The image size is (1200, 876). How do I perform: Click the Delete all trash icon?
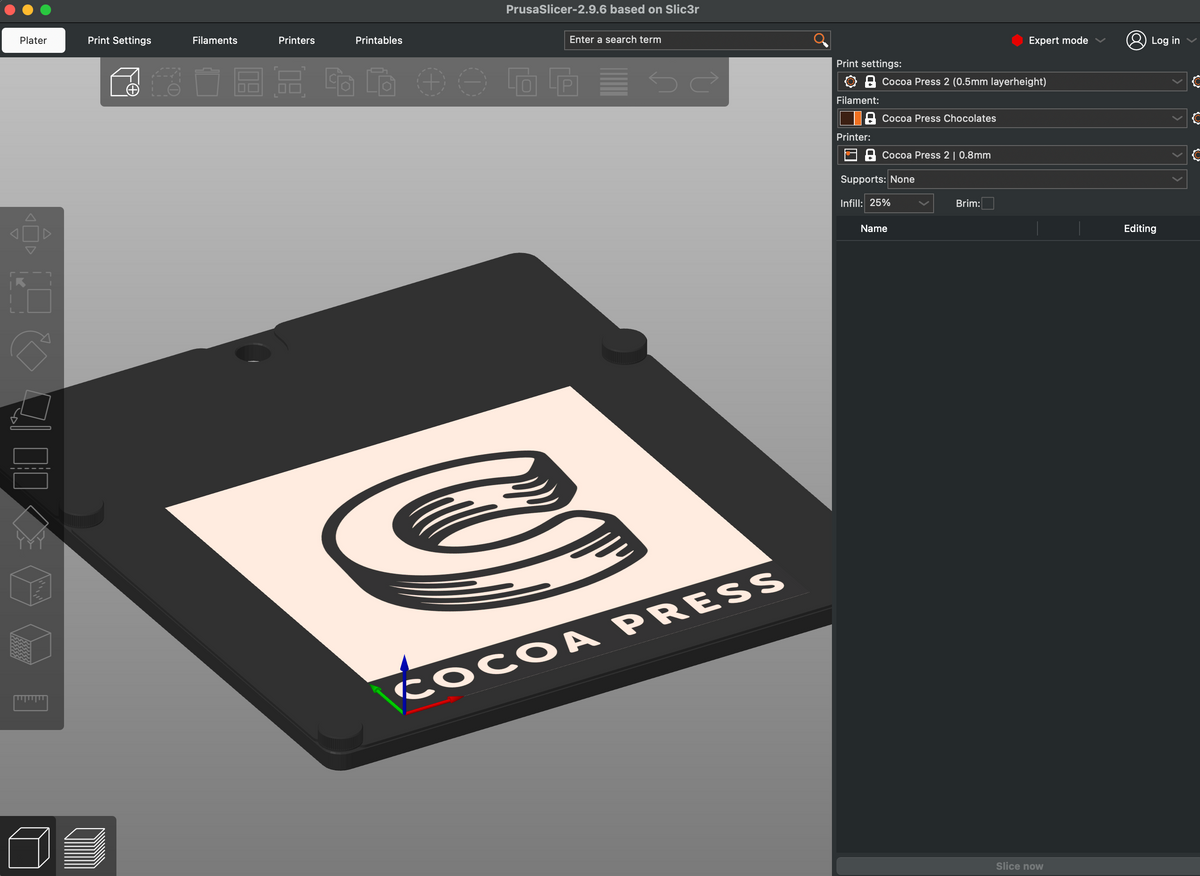point(207,82)
